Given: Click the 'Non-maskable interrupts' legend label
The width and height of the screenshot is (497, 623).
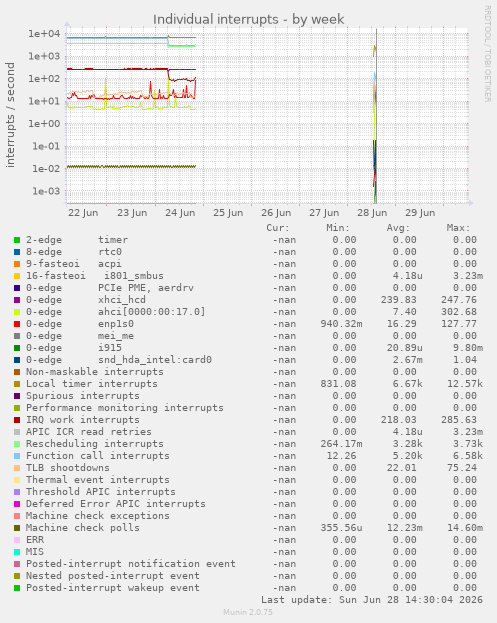Looking at the screenshot, I should pos(95,372).
